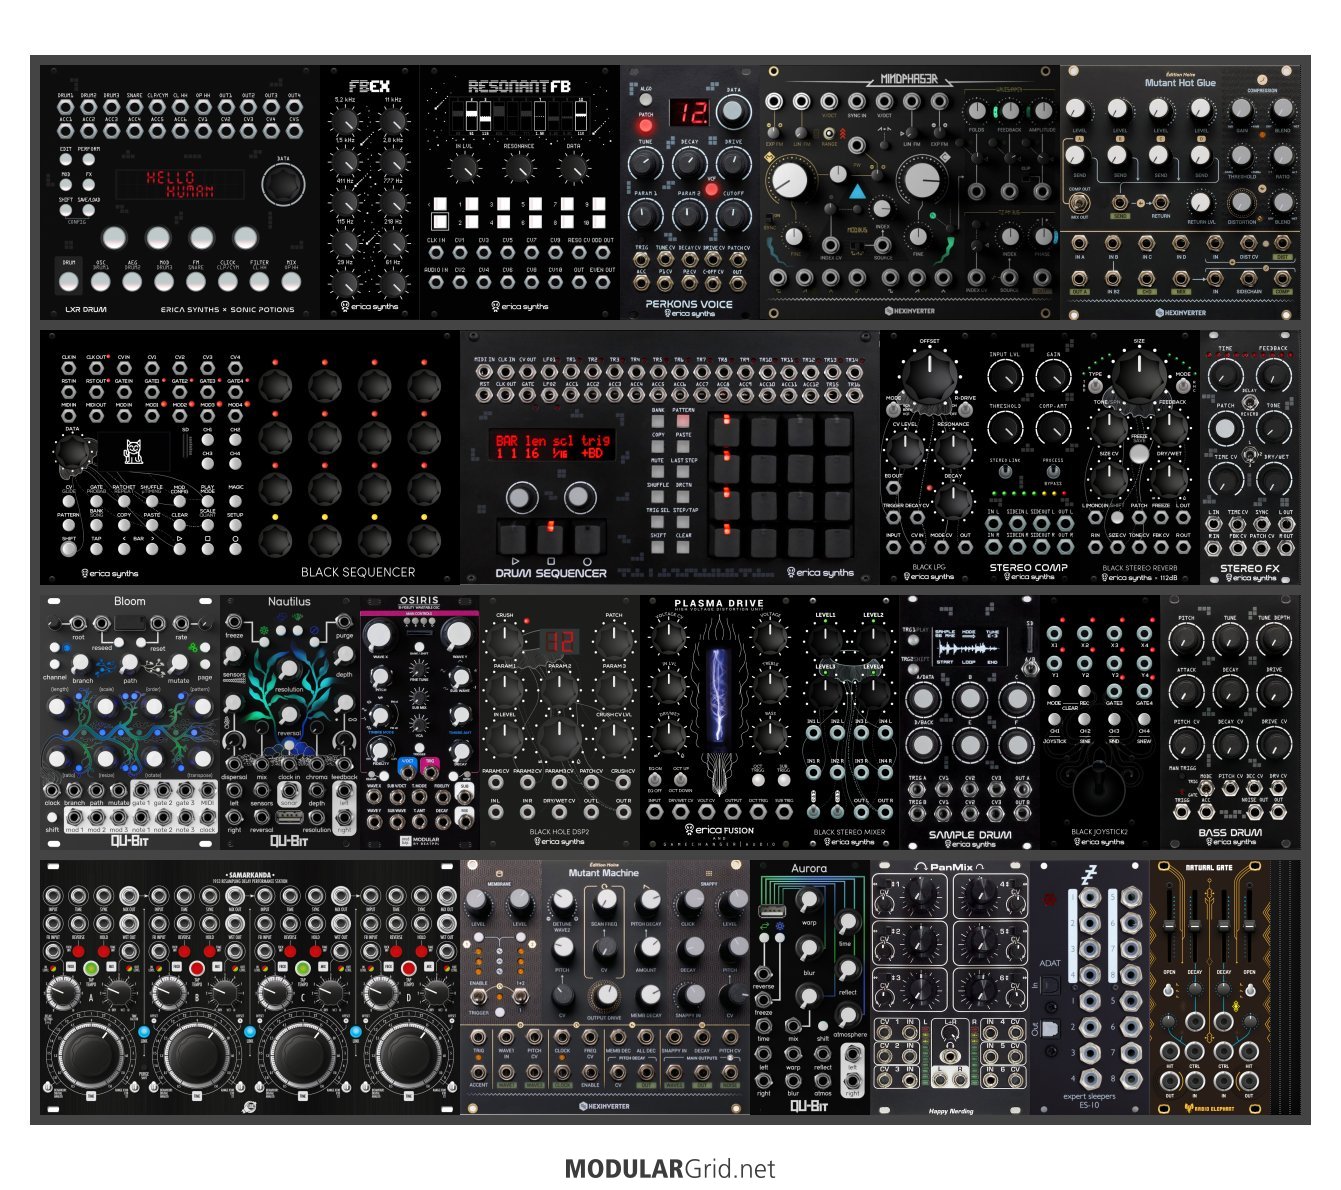
Task: Open the PanMix module
Action: point(950,987)
